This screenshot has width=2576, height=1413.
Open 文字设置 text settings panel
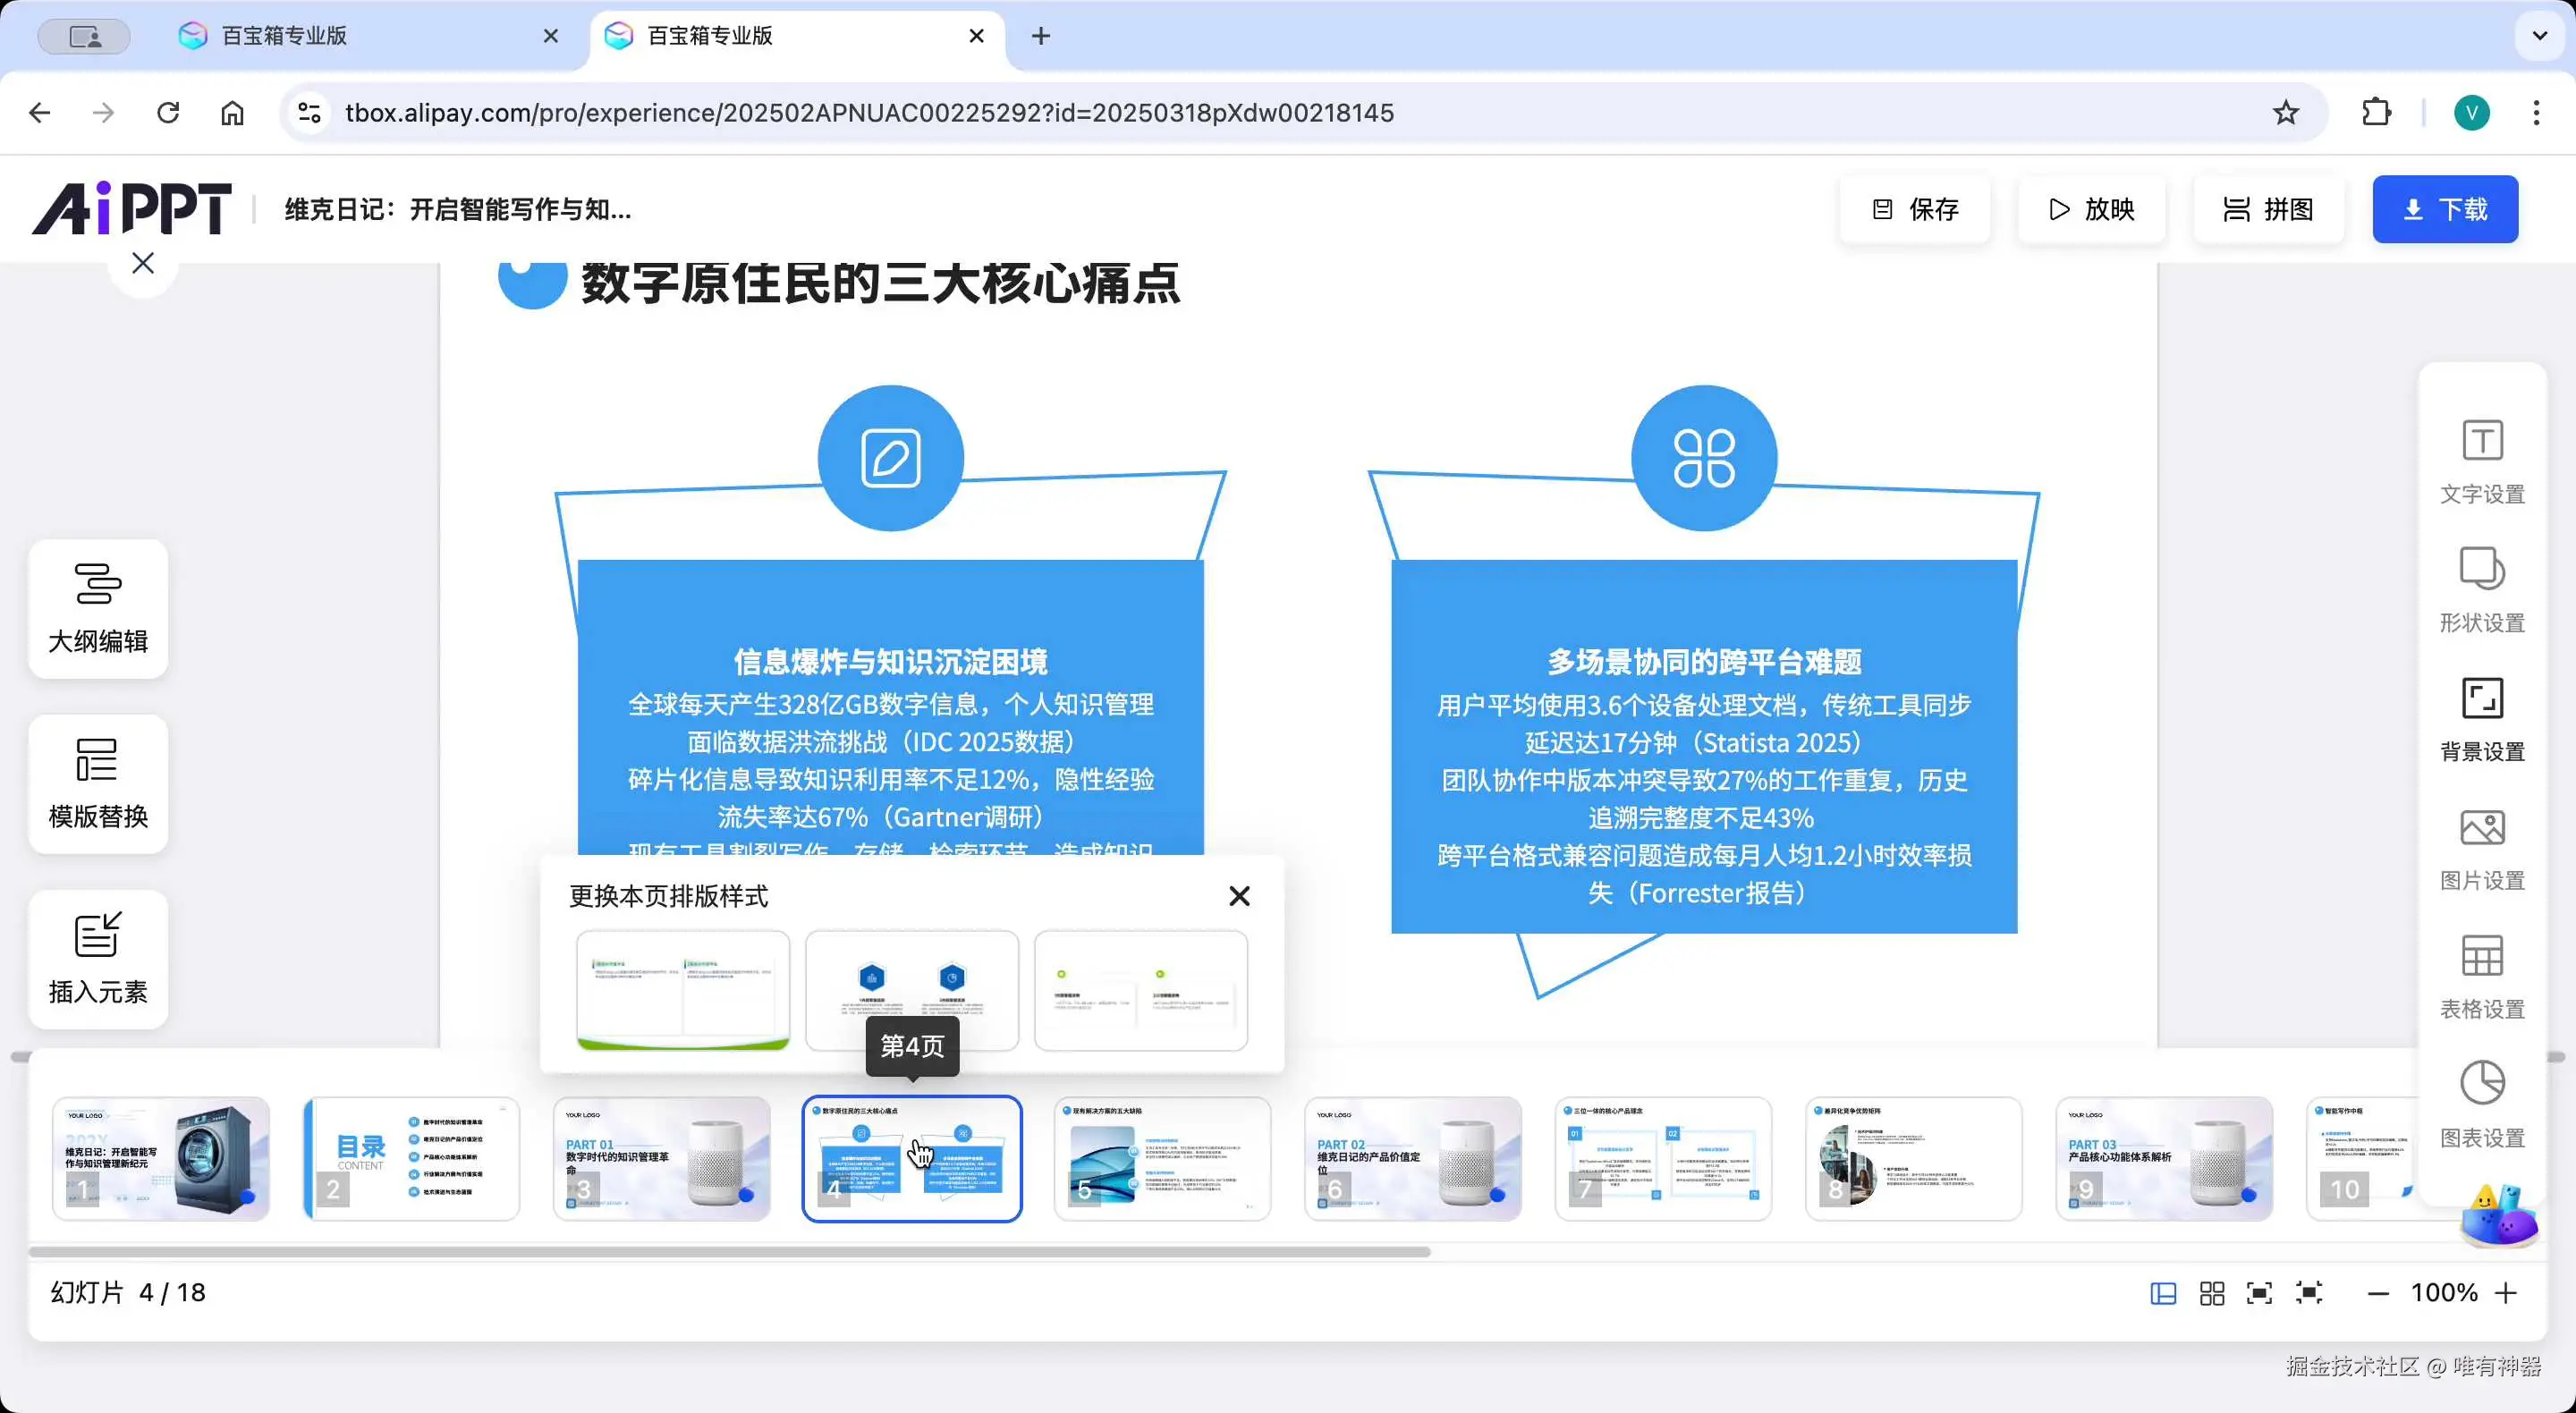point(2481,461)
